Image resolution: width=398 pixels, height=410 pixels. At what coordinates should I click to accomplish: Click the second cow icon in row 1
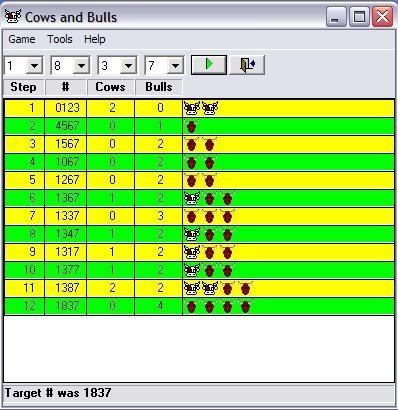click(x=210, y=108)
